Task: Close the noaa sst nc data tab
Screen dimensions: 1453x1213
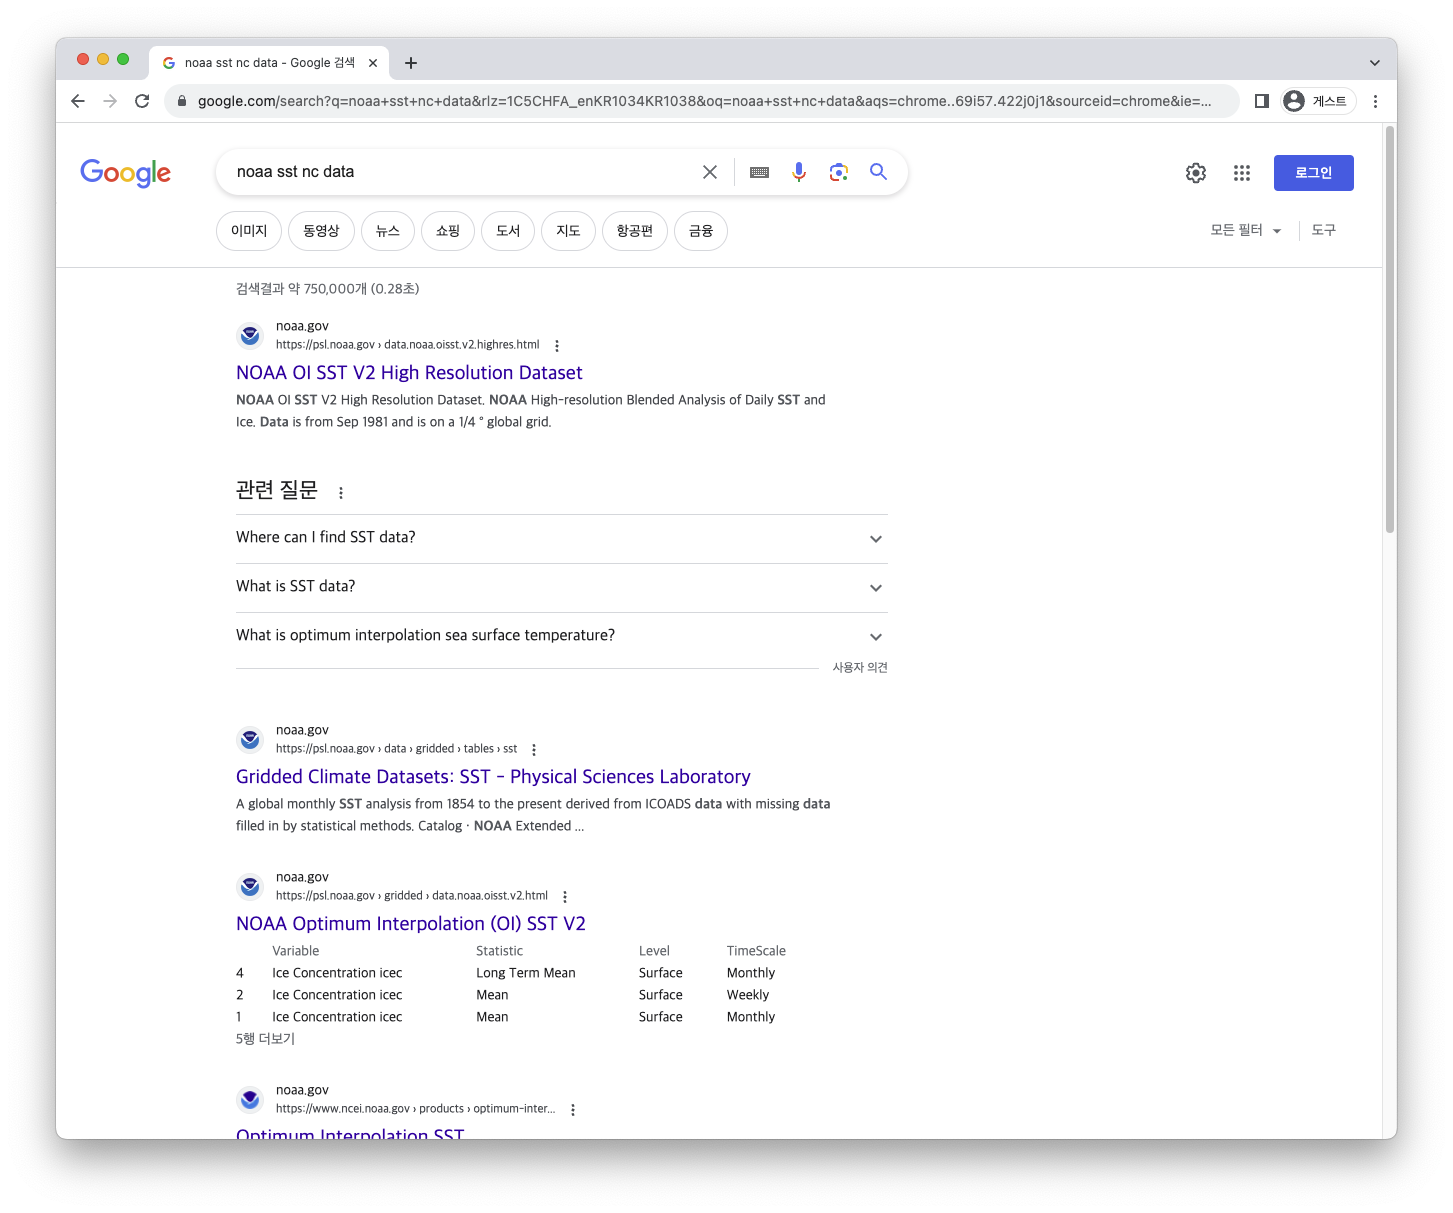Action: point(373,63)
